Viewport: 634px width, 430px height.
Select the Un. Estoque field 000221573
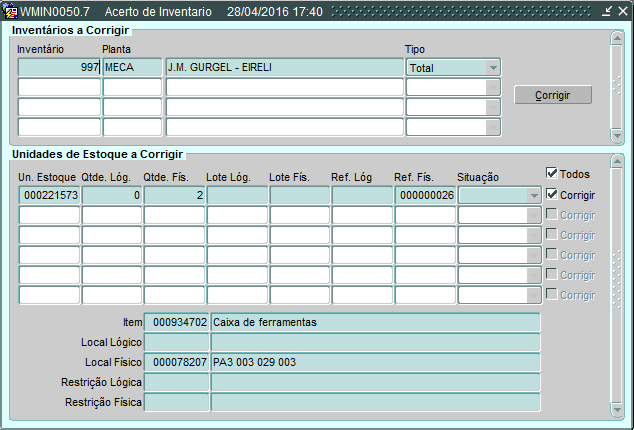50,195
